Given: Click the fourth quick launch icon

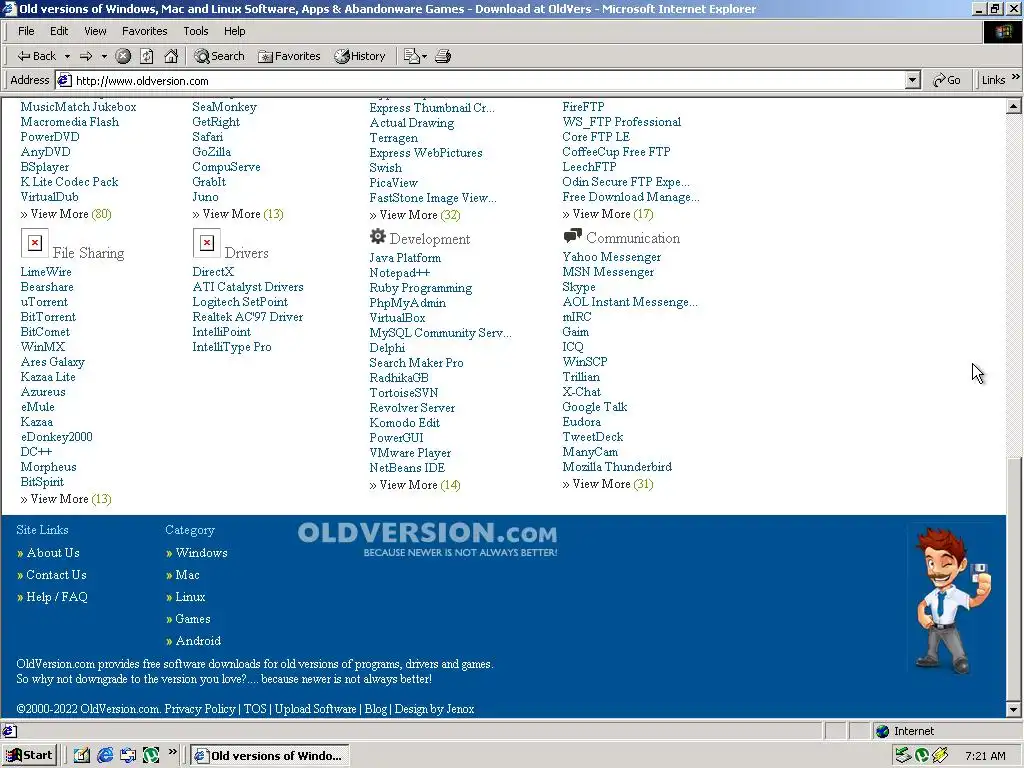Looking at the screenshot, I should (x=151, y=756).
